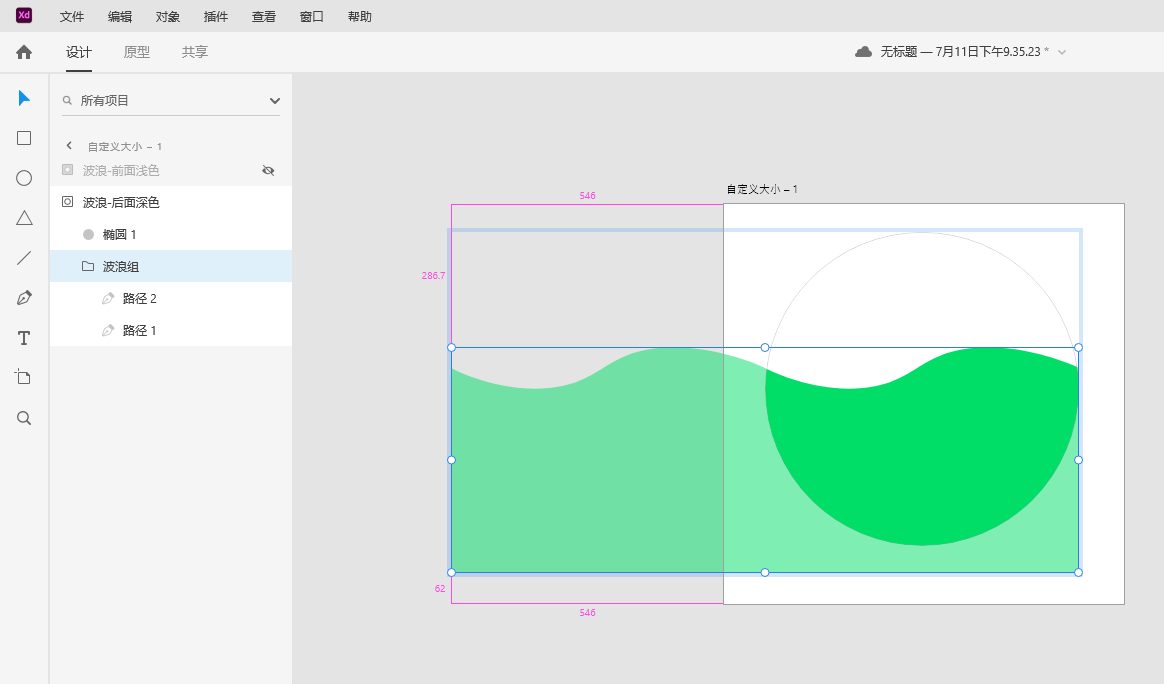Open the 文件 menu
The width and height of the screenshot is (1164, 684).
tap(72, 16)
